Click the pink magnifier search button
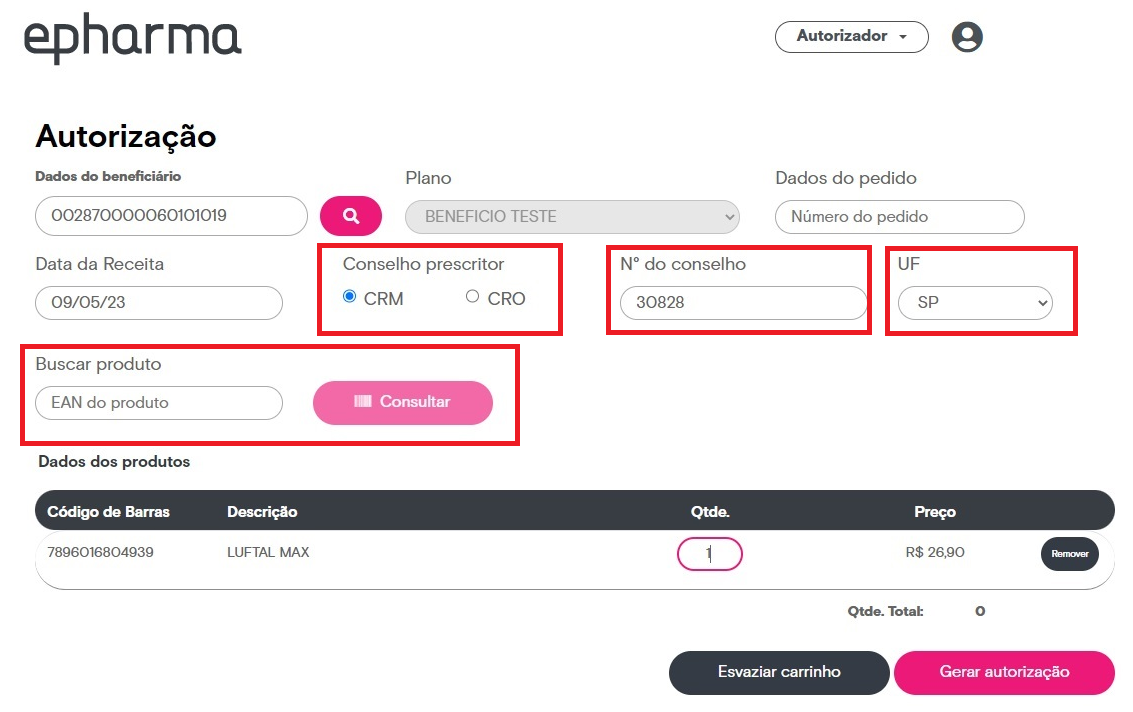Screen dimensions: 1133x712 (351, 215)
